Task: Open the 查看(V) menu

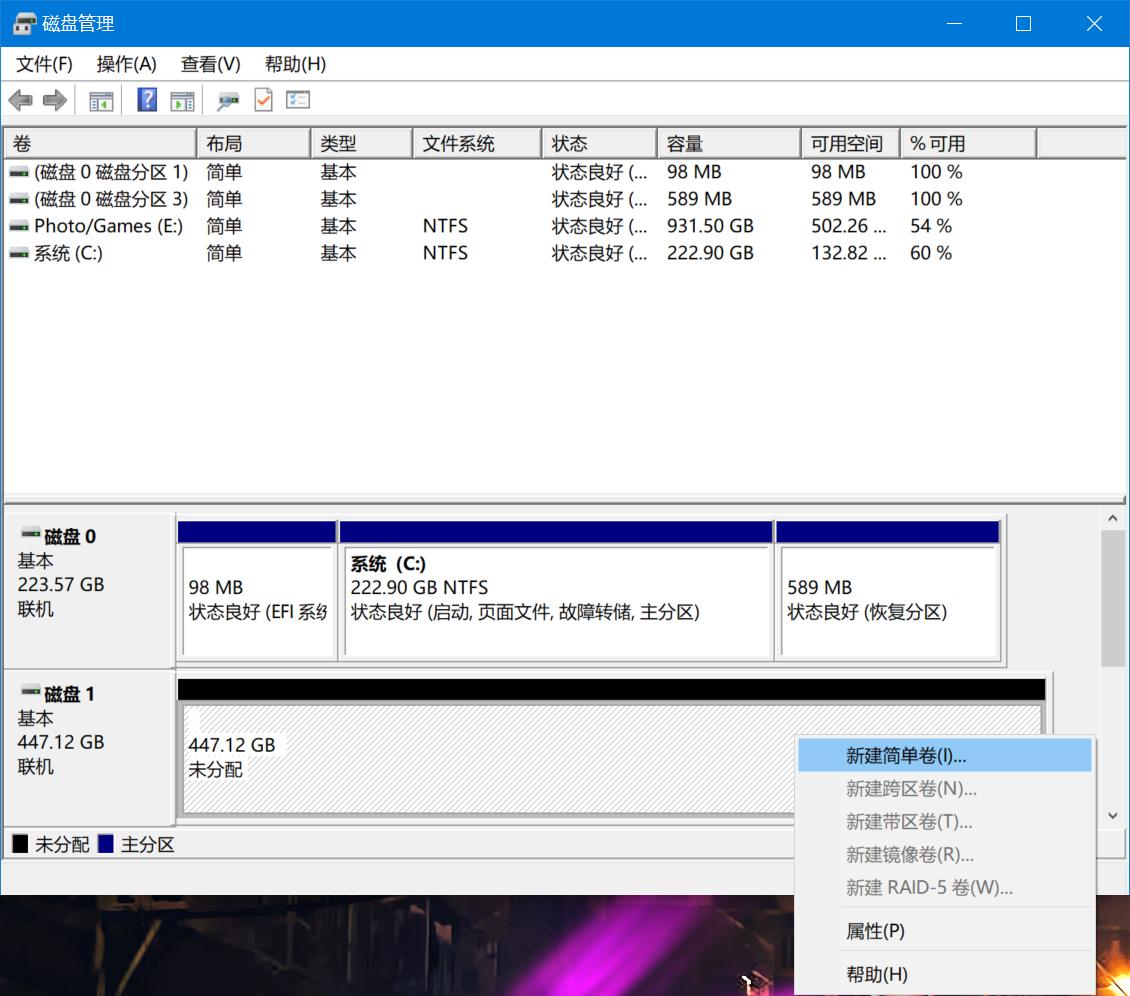Action: click(x=210, y=63)
